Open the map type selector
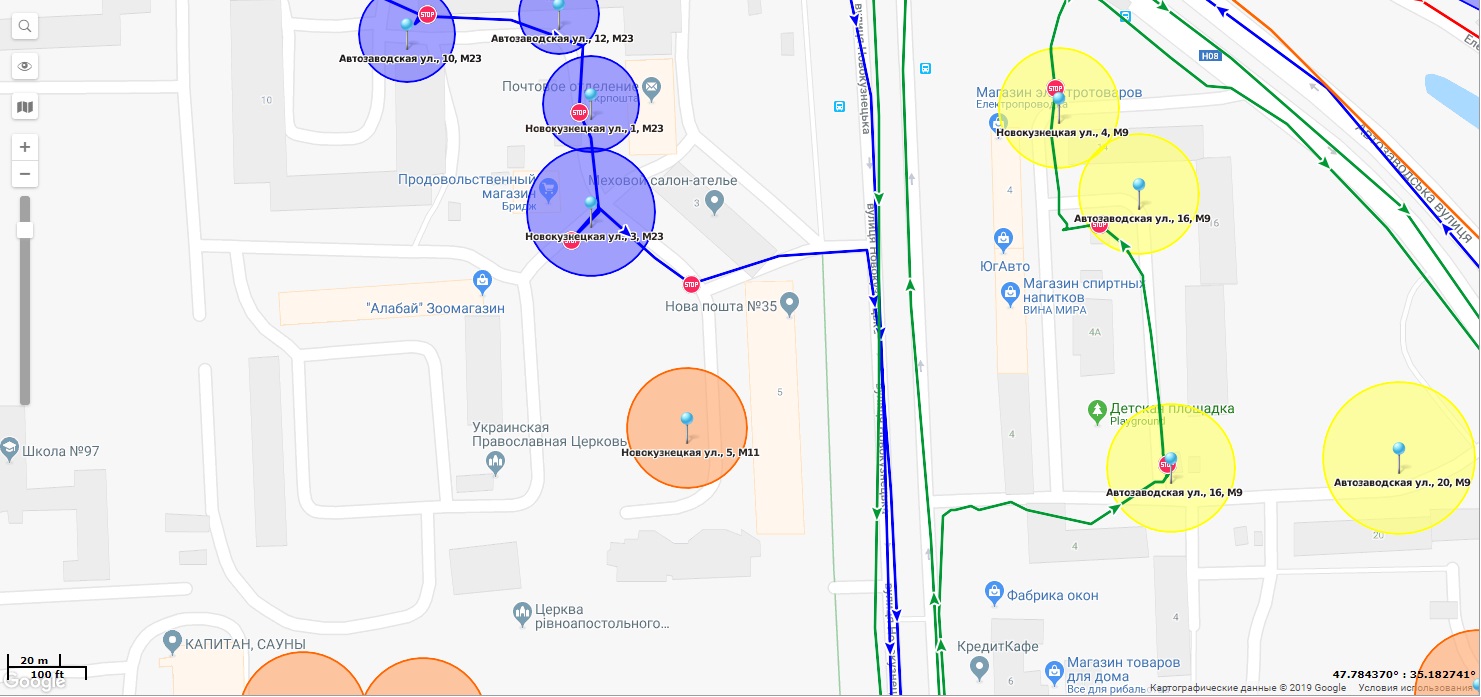 (25, 107)
